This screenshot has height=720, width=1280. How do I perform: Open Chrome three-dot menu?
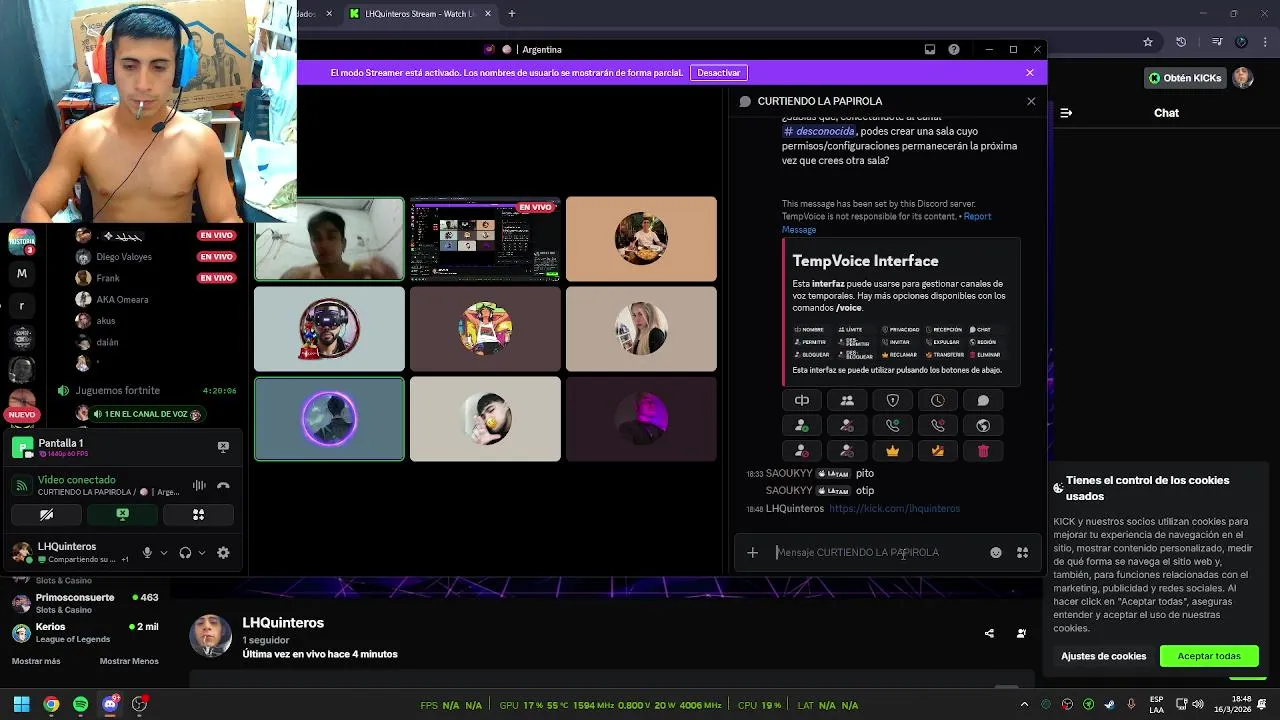pyautogui.click(x=1265, y=42)
